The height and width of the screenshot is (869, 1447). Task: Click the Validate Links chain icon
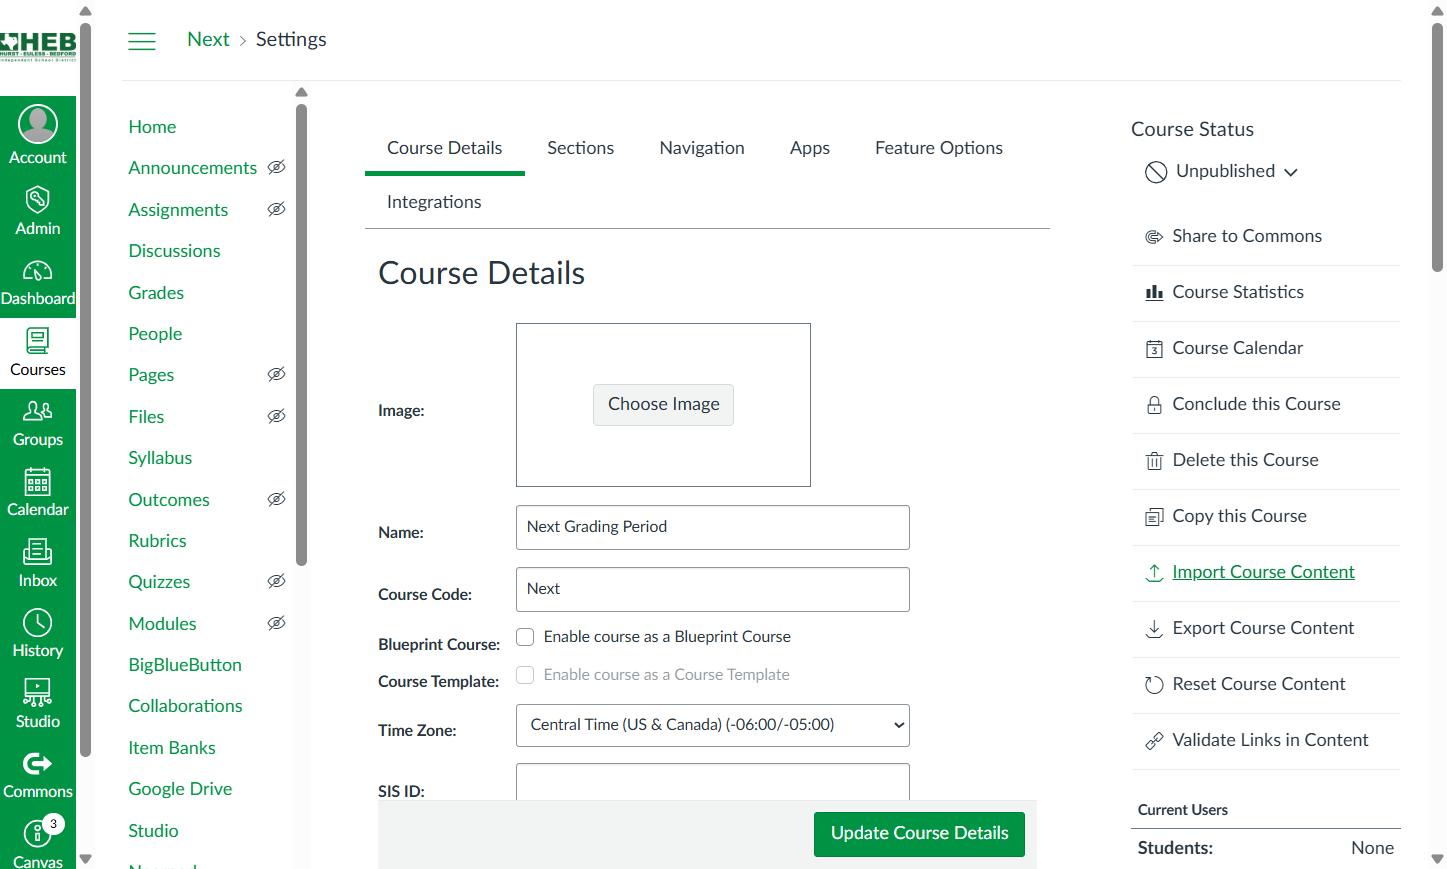1154,741
